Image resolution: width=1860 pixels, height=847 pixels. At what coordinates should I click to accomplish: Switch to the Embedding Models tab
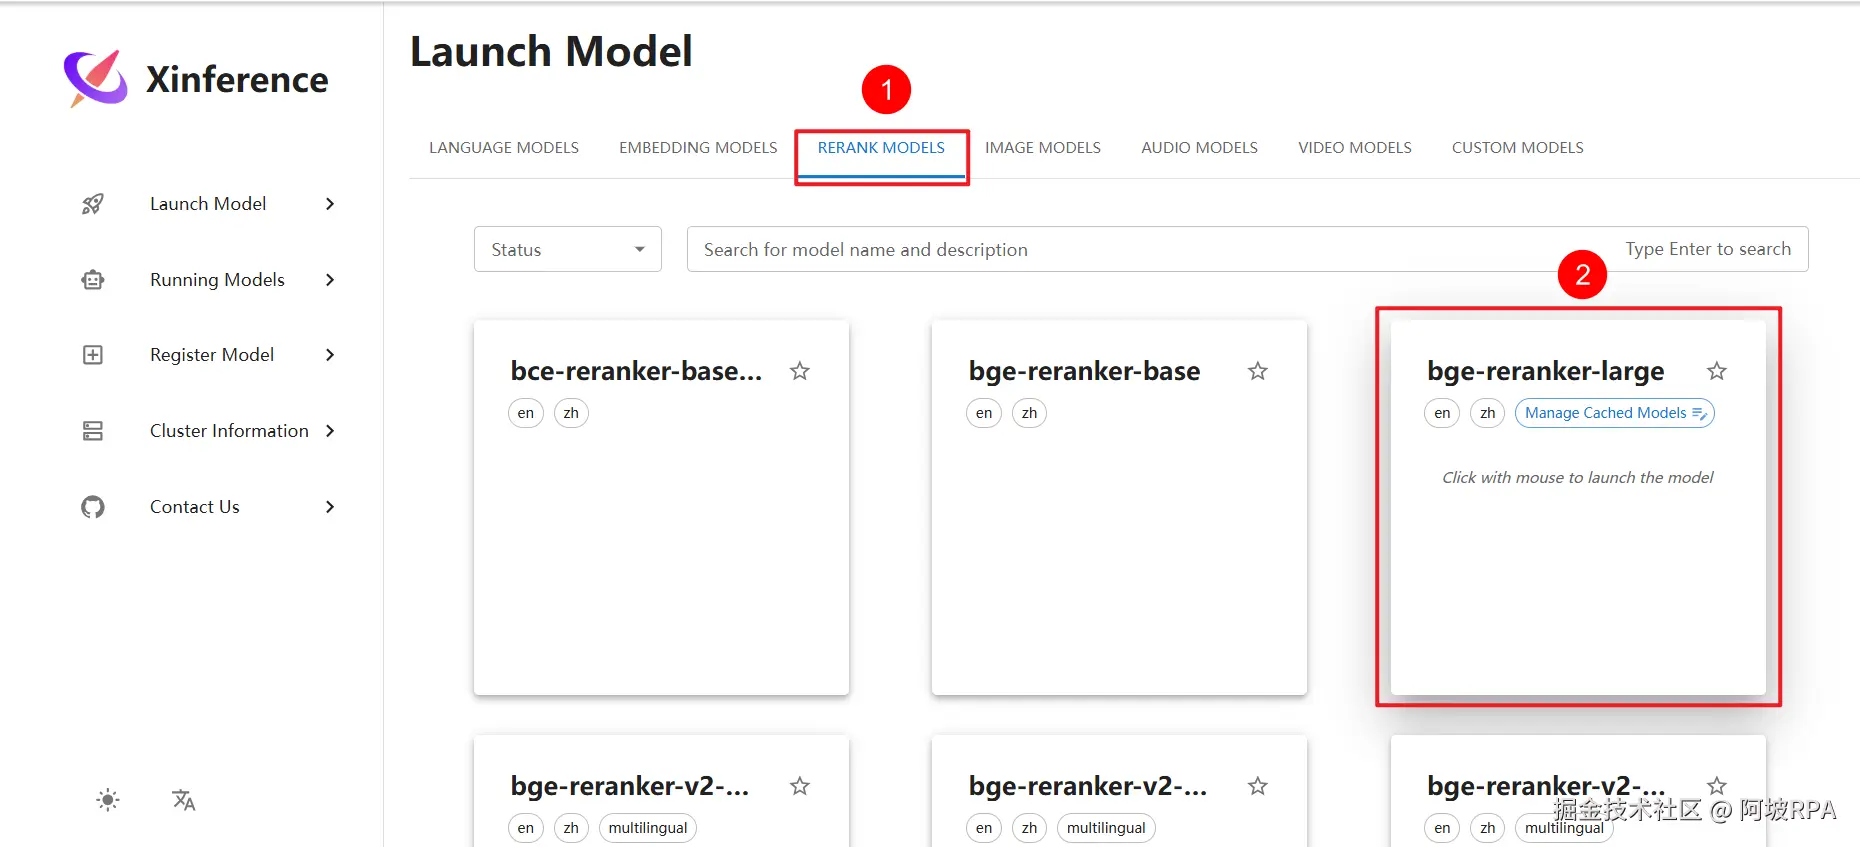coord(698,148)
